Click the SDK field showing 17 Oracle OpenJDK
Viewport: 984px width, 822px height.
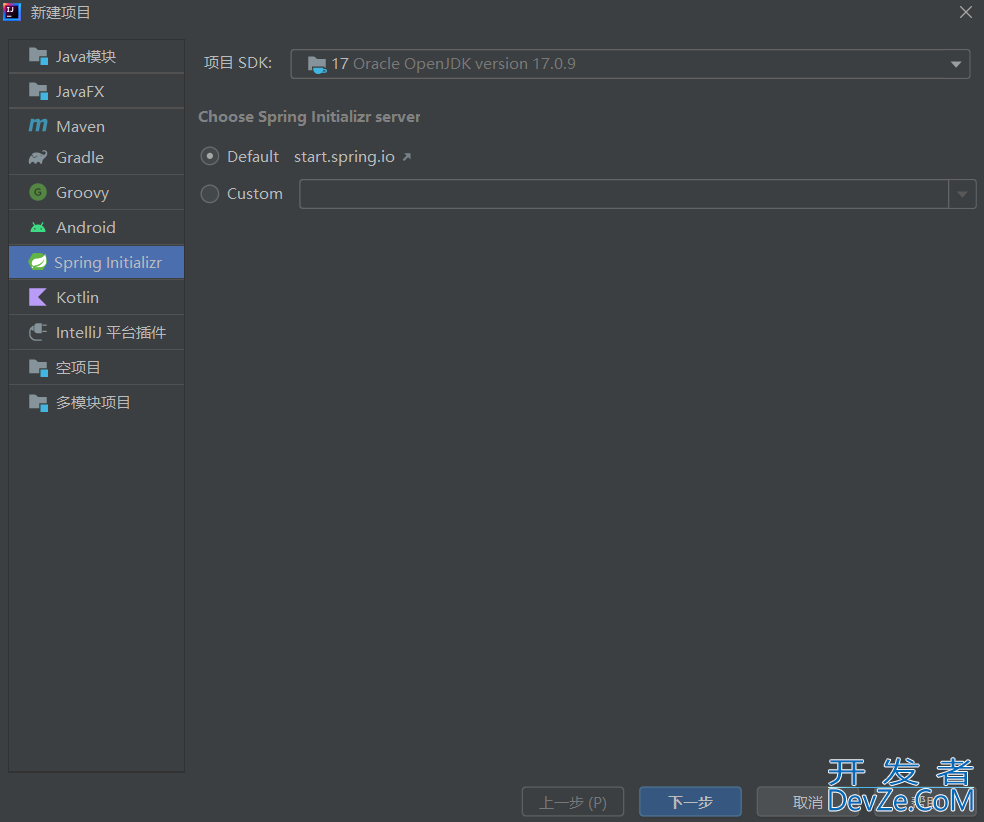click(x=630, y=64)
